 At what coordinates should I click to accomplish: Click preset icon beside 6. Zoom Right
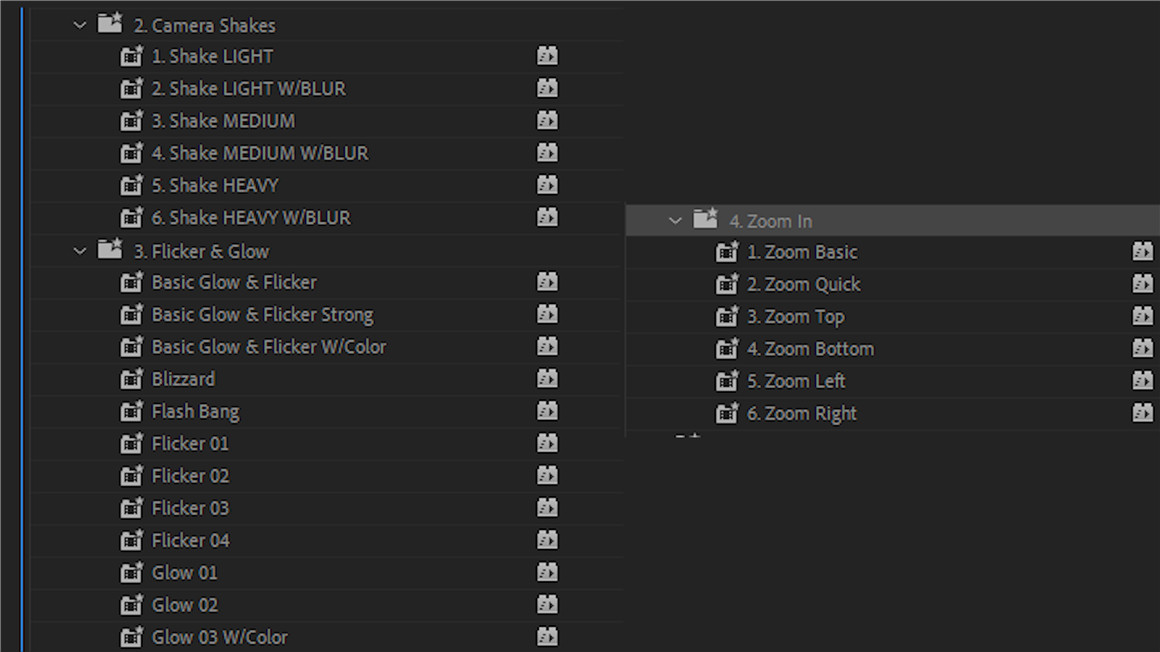(x=726, y=414)
